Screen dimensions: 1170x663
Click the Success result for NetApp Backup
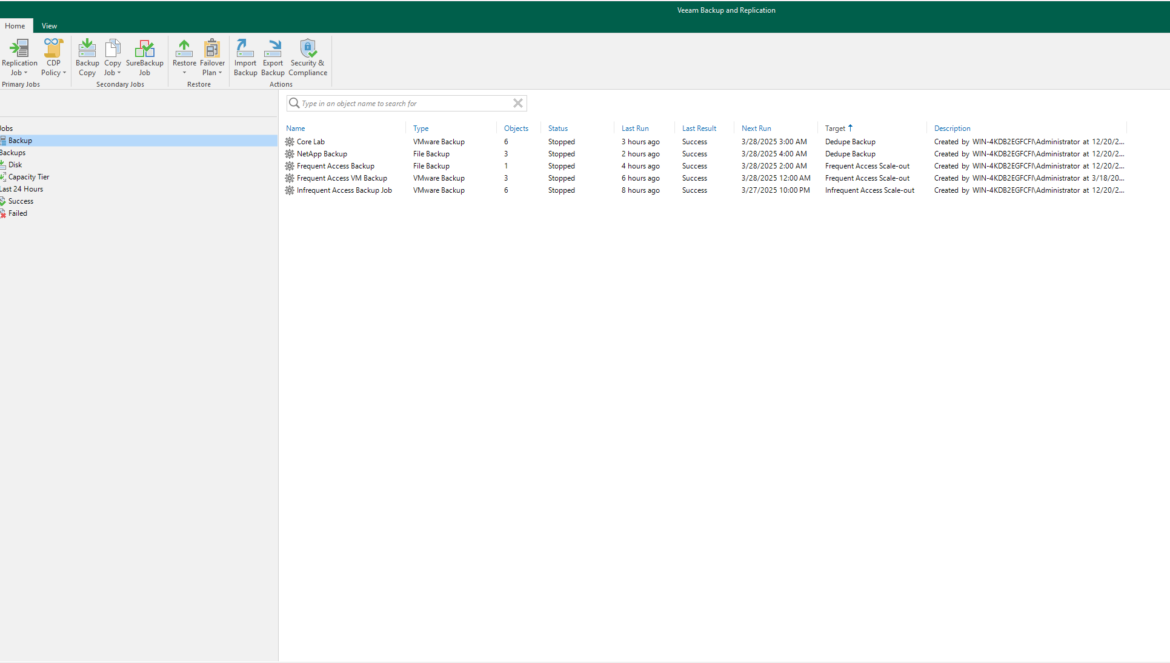coord(694,154)
